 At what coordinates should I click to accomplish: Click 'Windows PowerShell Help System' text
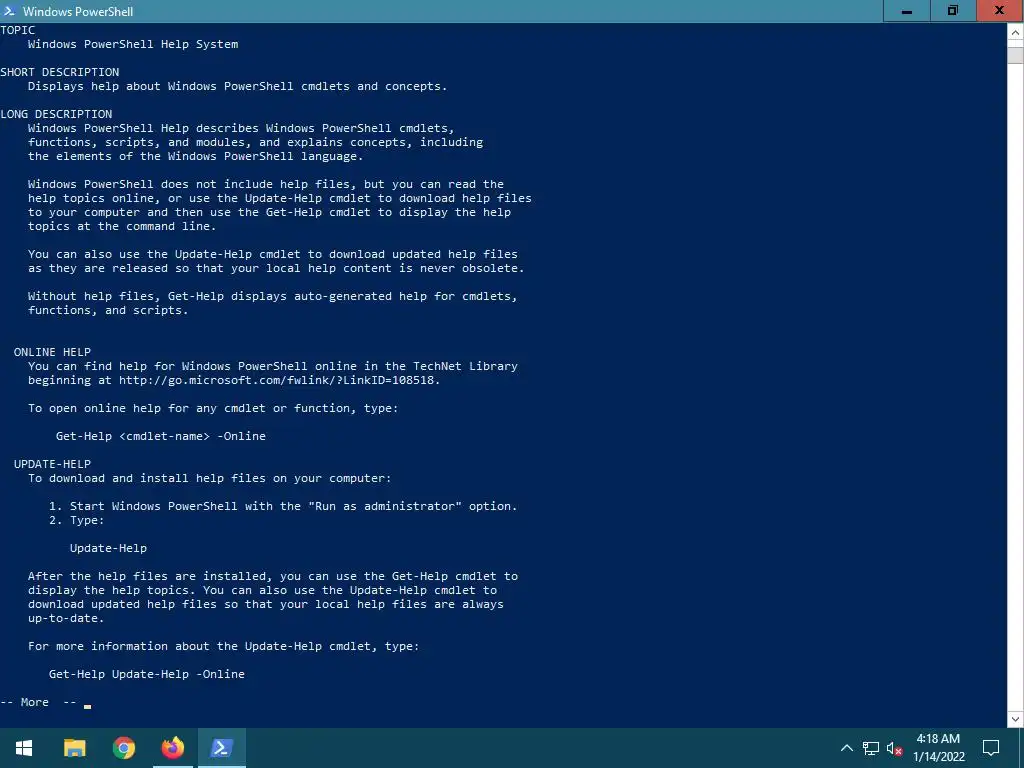pyautogui.click(x=133, y=44)
